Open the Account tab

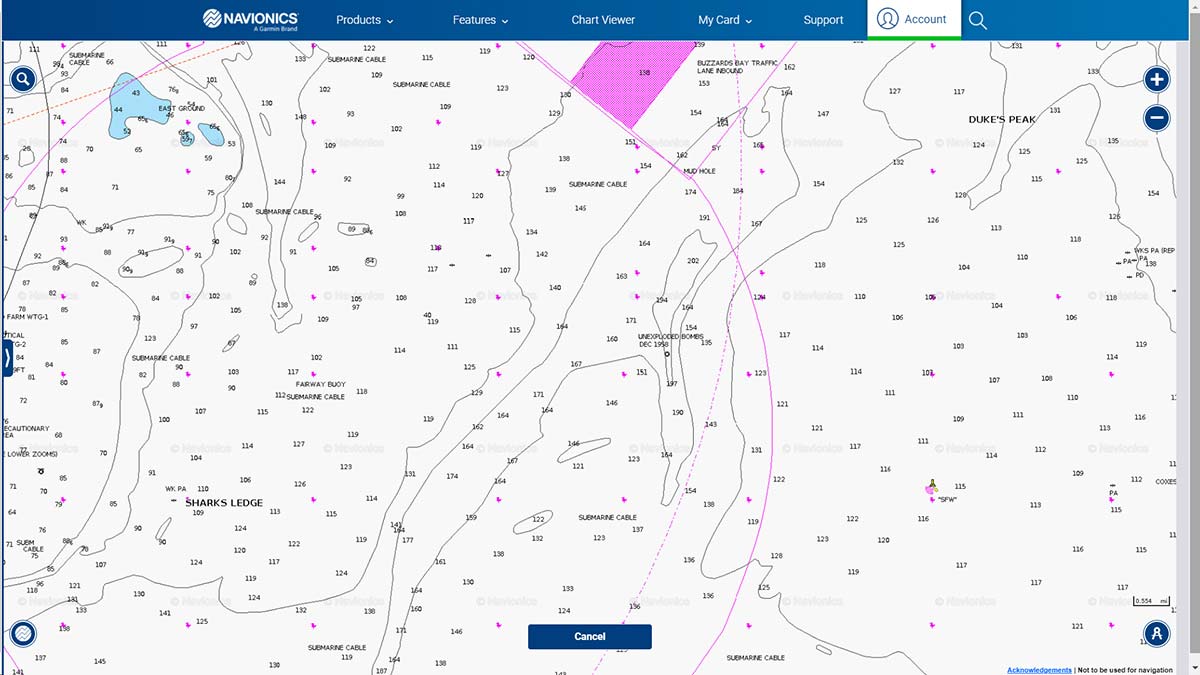(914, 19)
